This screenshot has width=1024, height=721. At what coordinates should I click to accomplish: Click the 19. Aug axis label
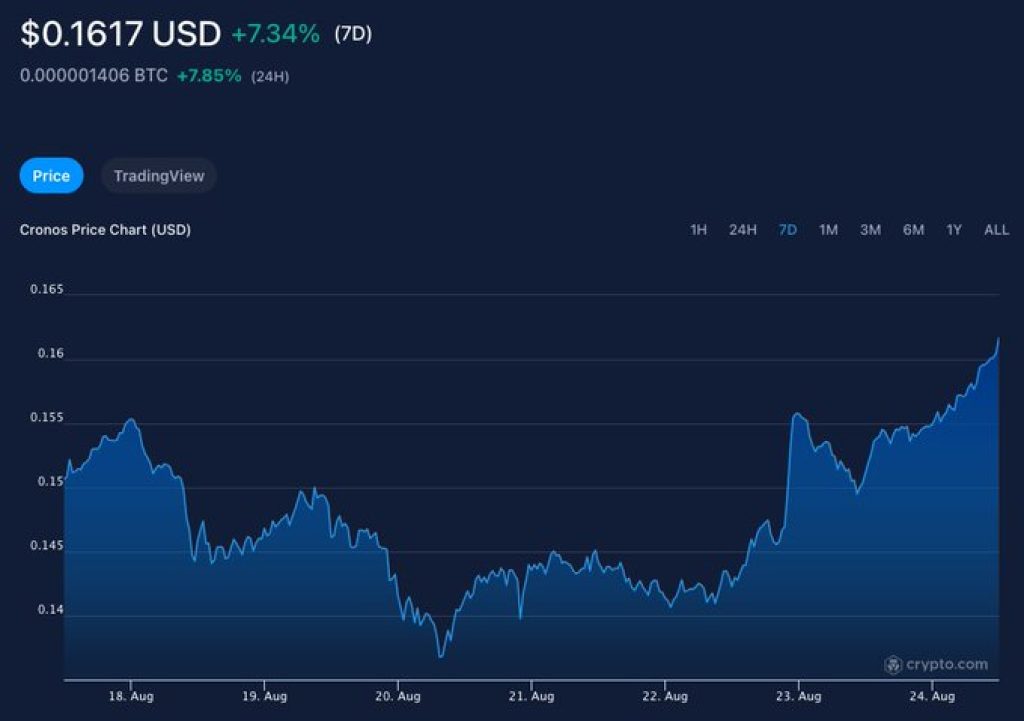(264, 696)
